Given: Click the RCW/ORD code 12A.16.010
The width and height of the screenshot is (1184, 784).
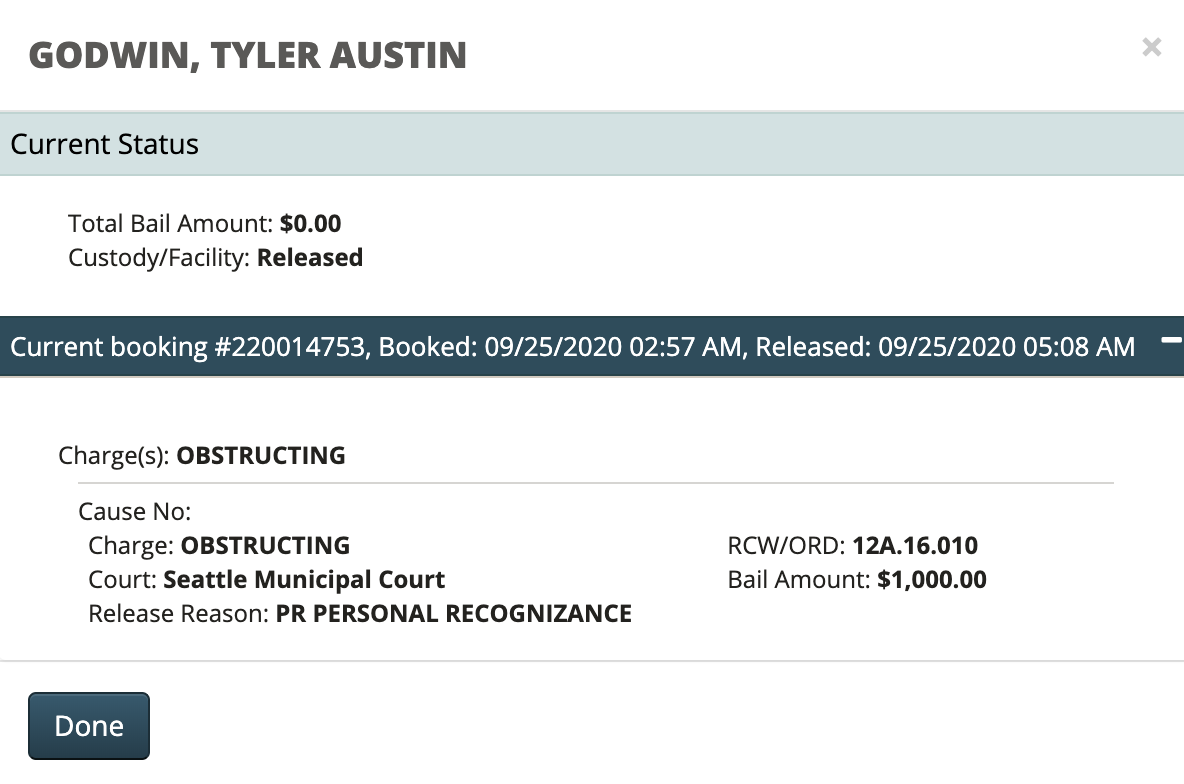Looking at the screenshot, I should [x=915, y=546].
